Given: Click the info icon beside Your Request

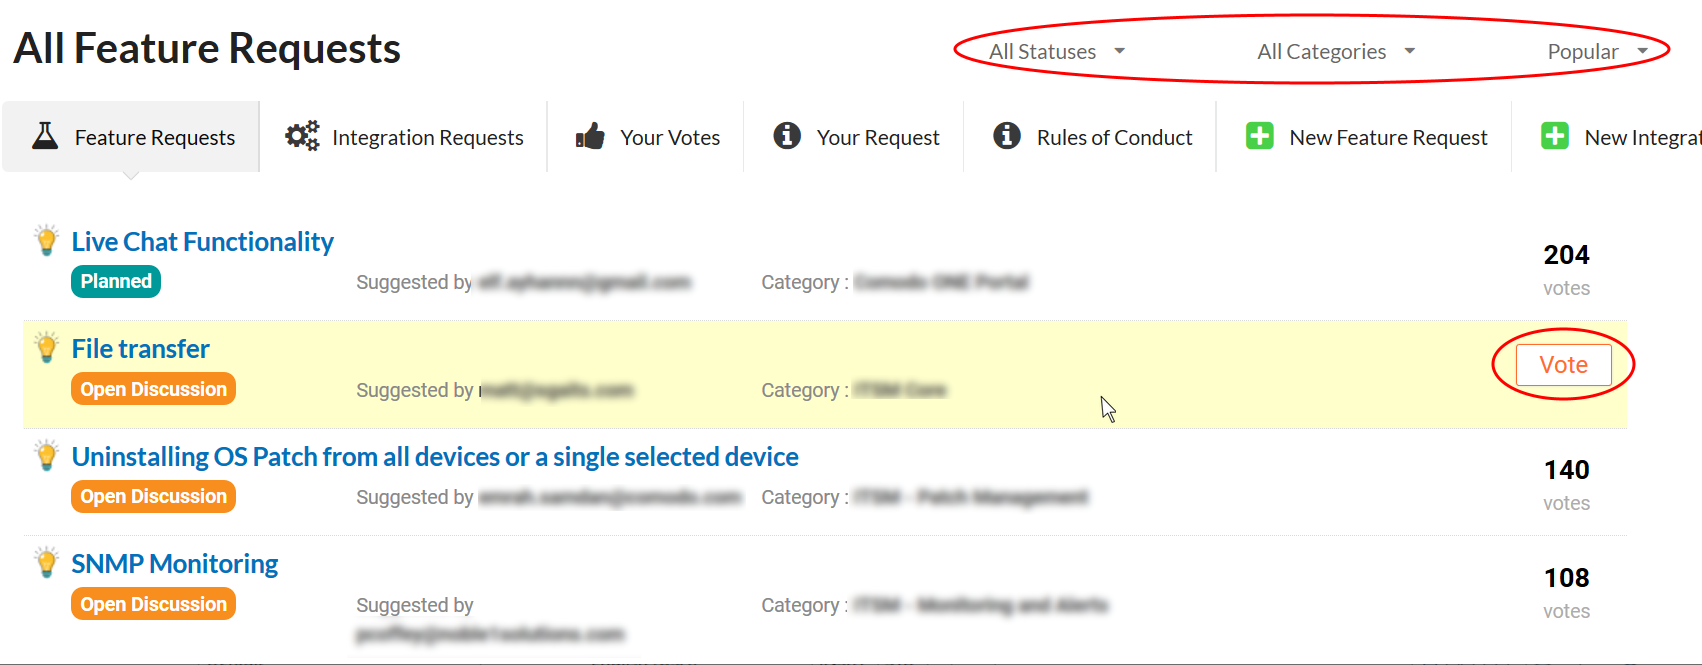Looking at the screenshot, I should coord(787,135).
